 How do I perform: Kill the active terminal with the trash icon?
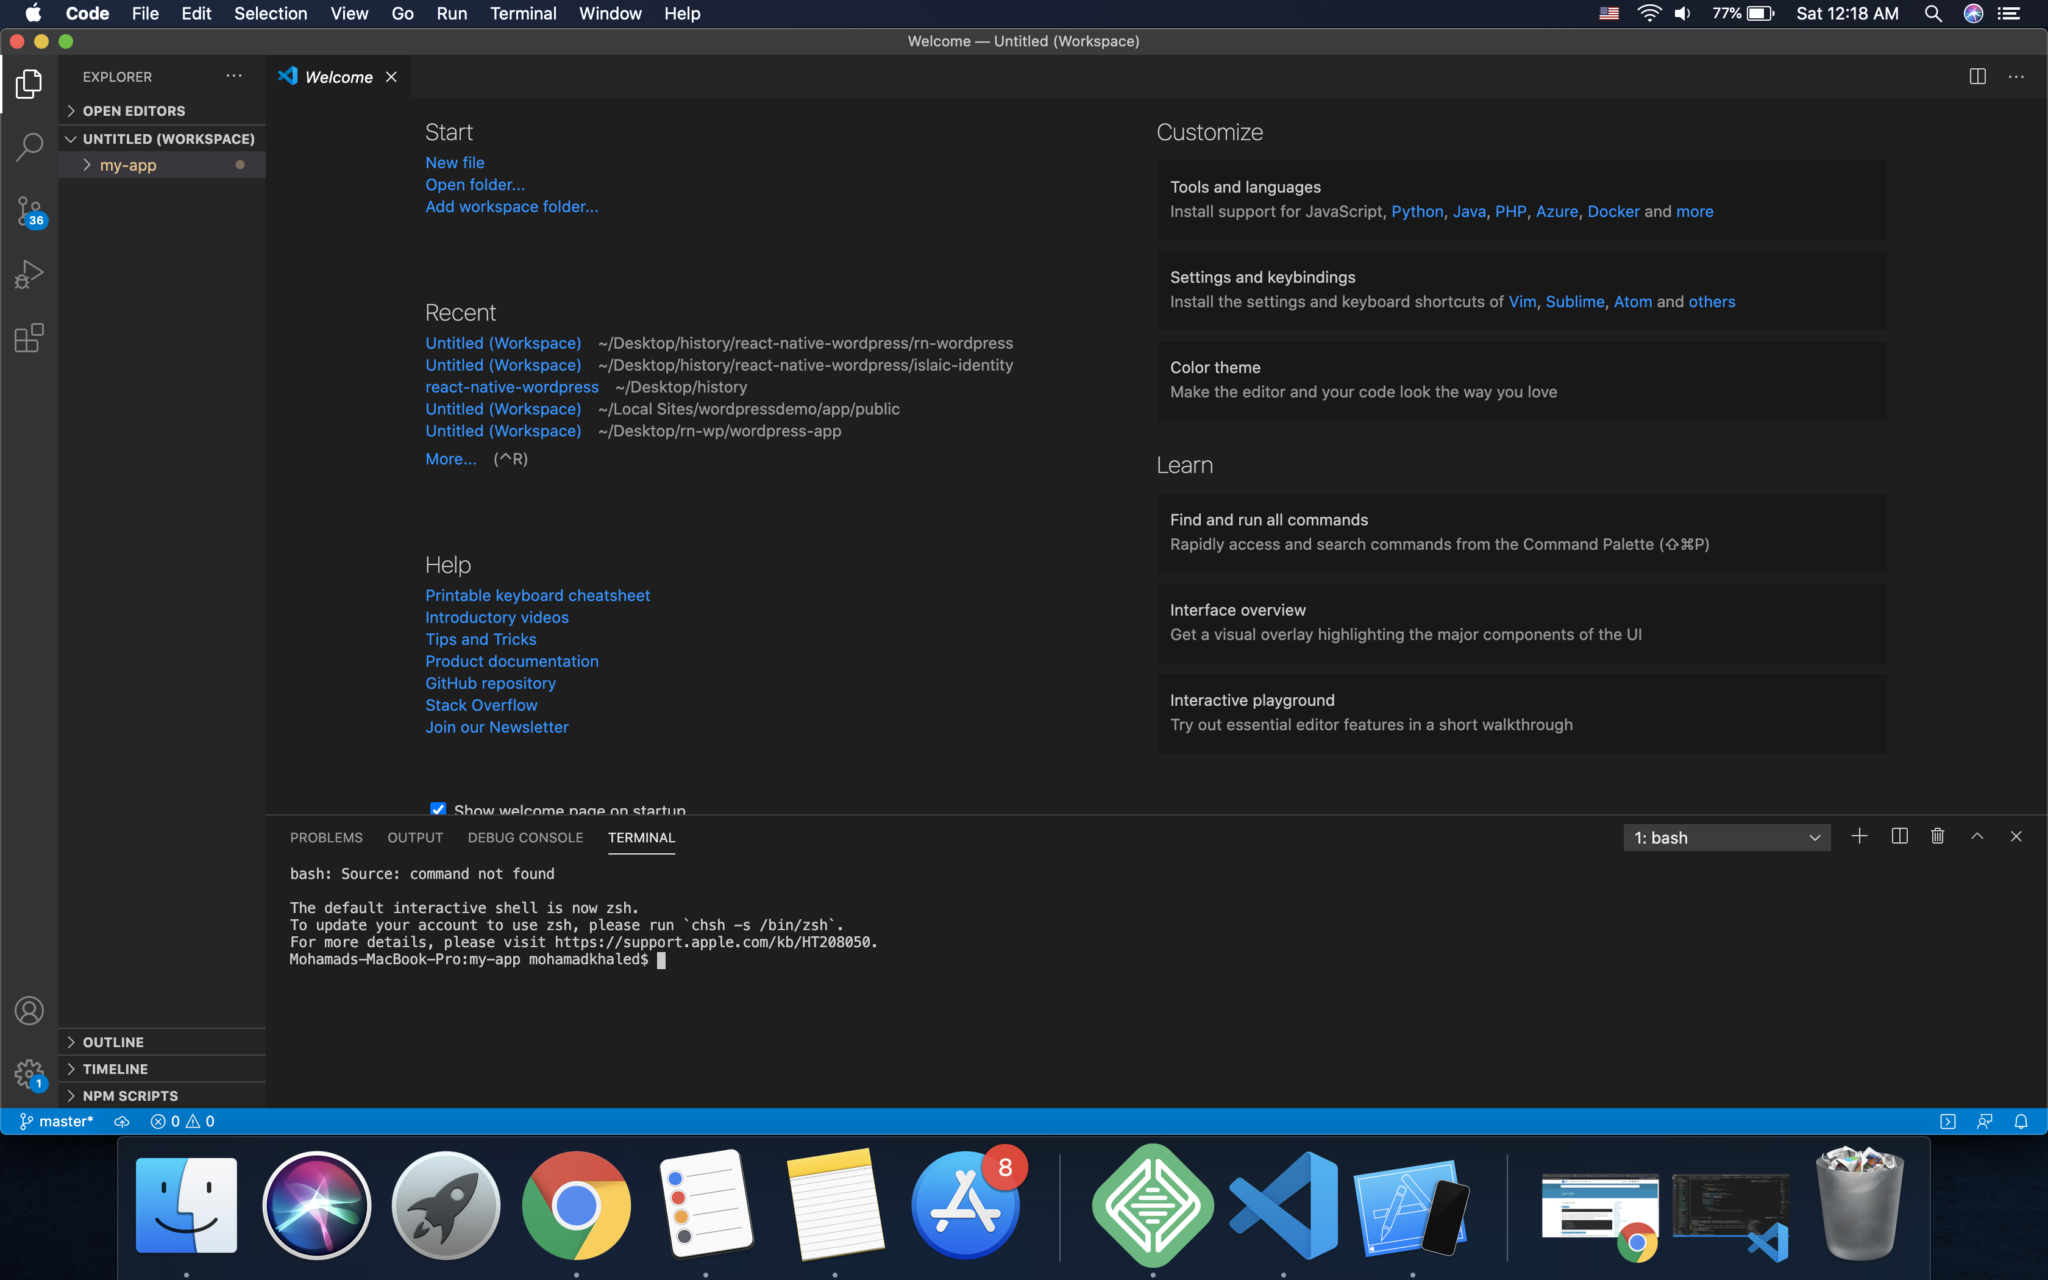1937,836
